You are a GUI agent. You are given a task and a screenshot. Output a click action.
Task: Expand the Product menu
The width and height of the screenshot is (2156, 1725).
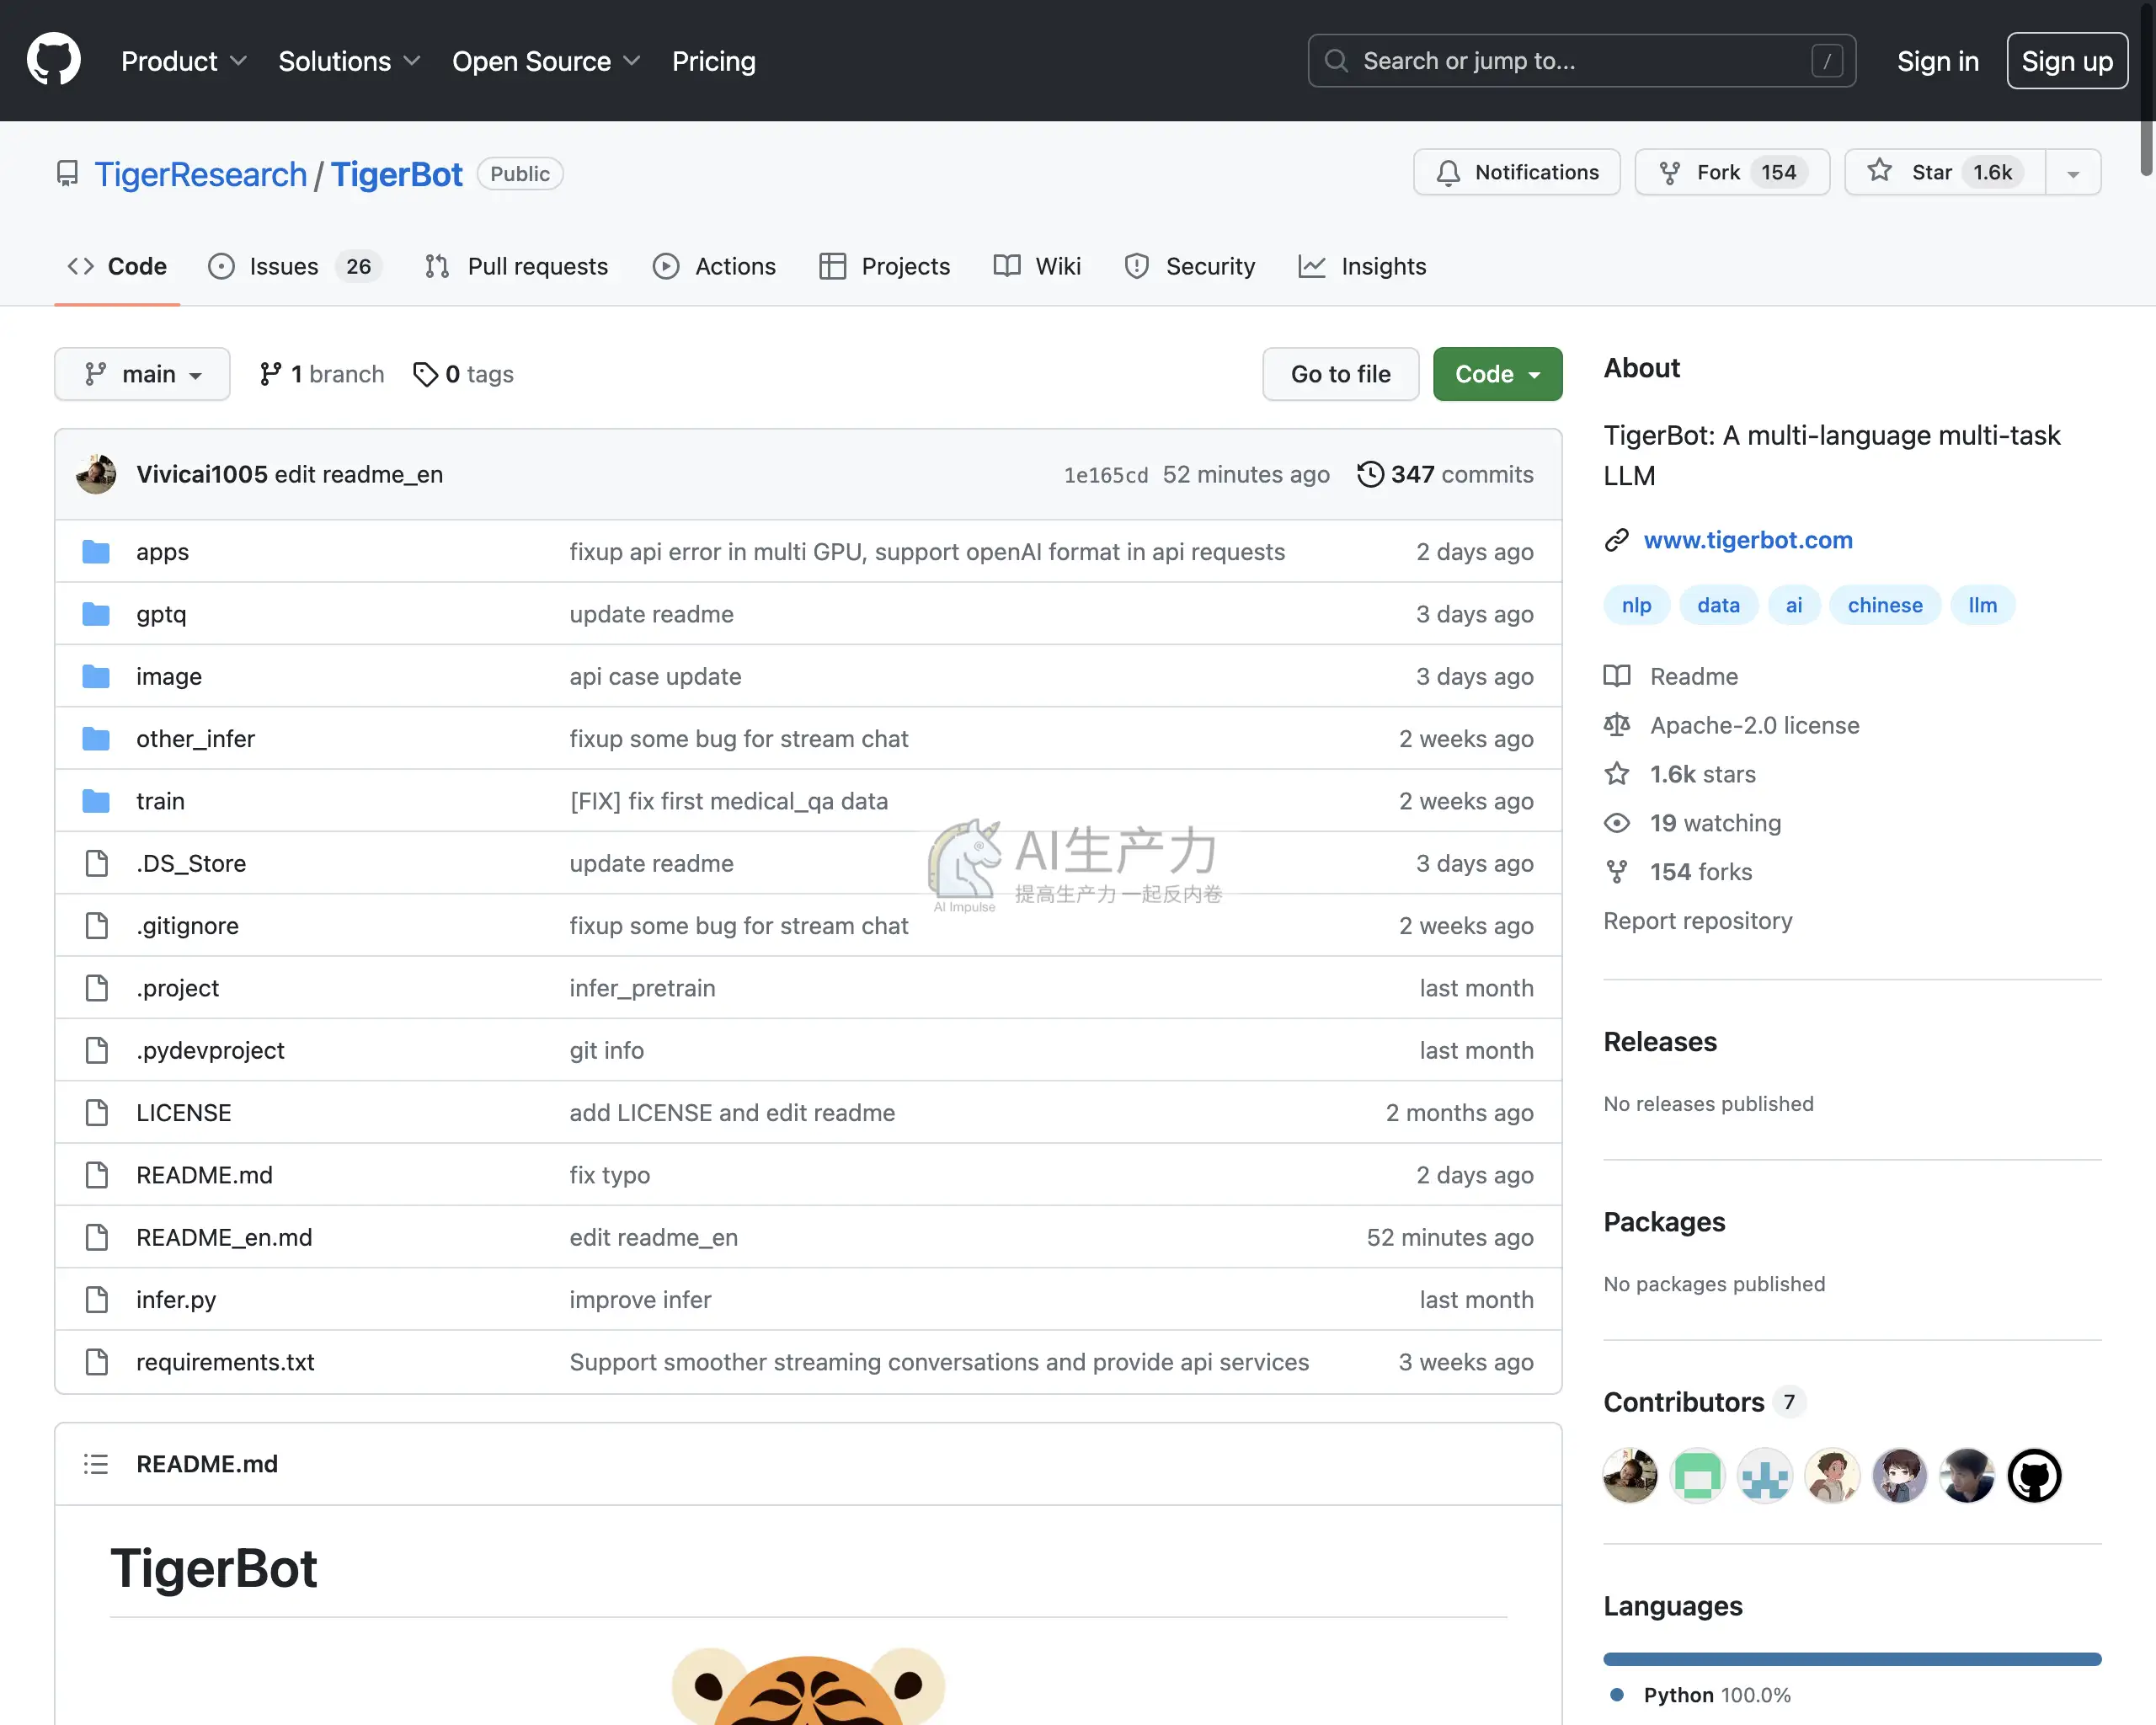pyautogui.click(x=183, y=61)
